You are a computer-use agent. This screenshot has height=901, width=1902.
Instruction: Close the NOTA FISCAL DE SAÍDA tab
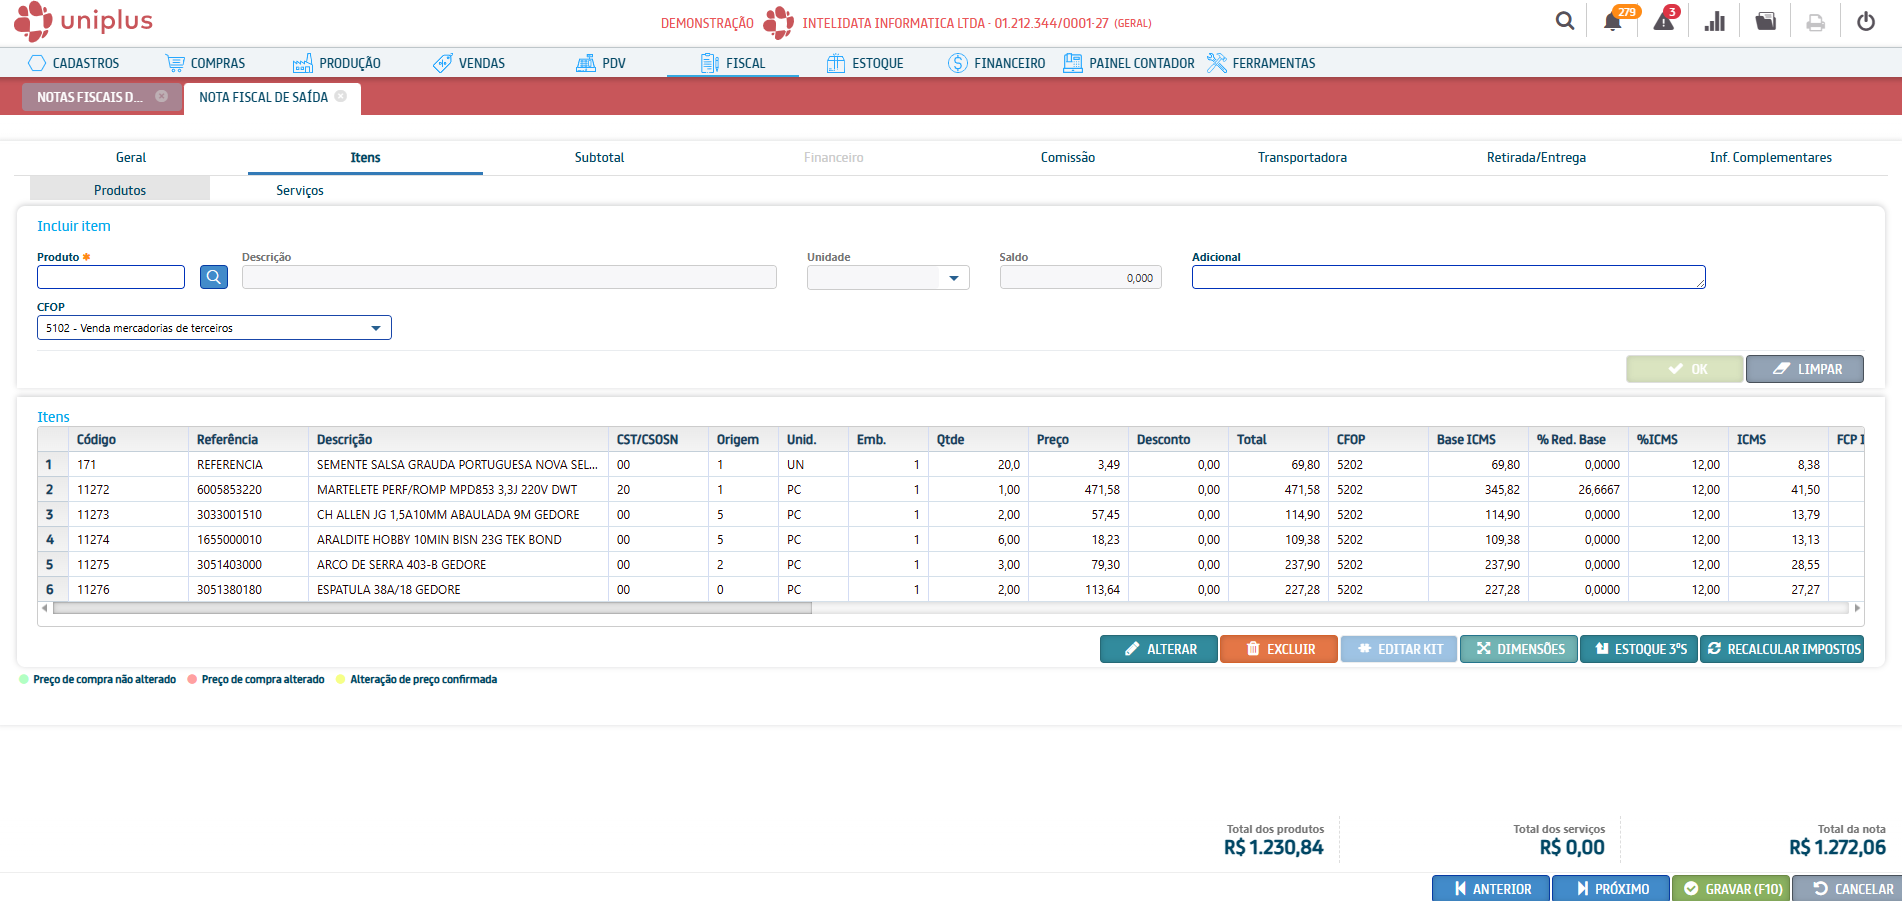point(341,96)
